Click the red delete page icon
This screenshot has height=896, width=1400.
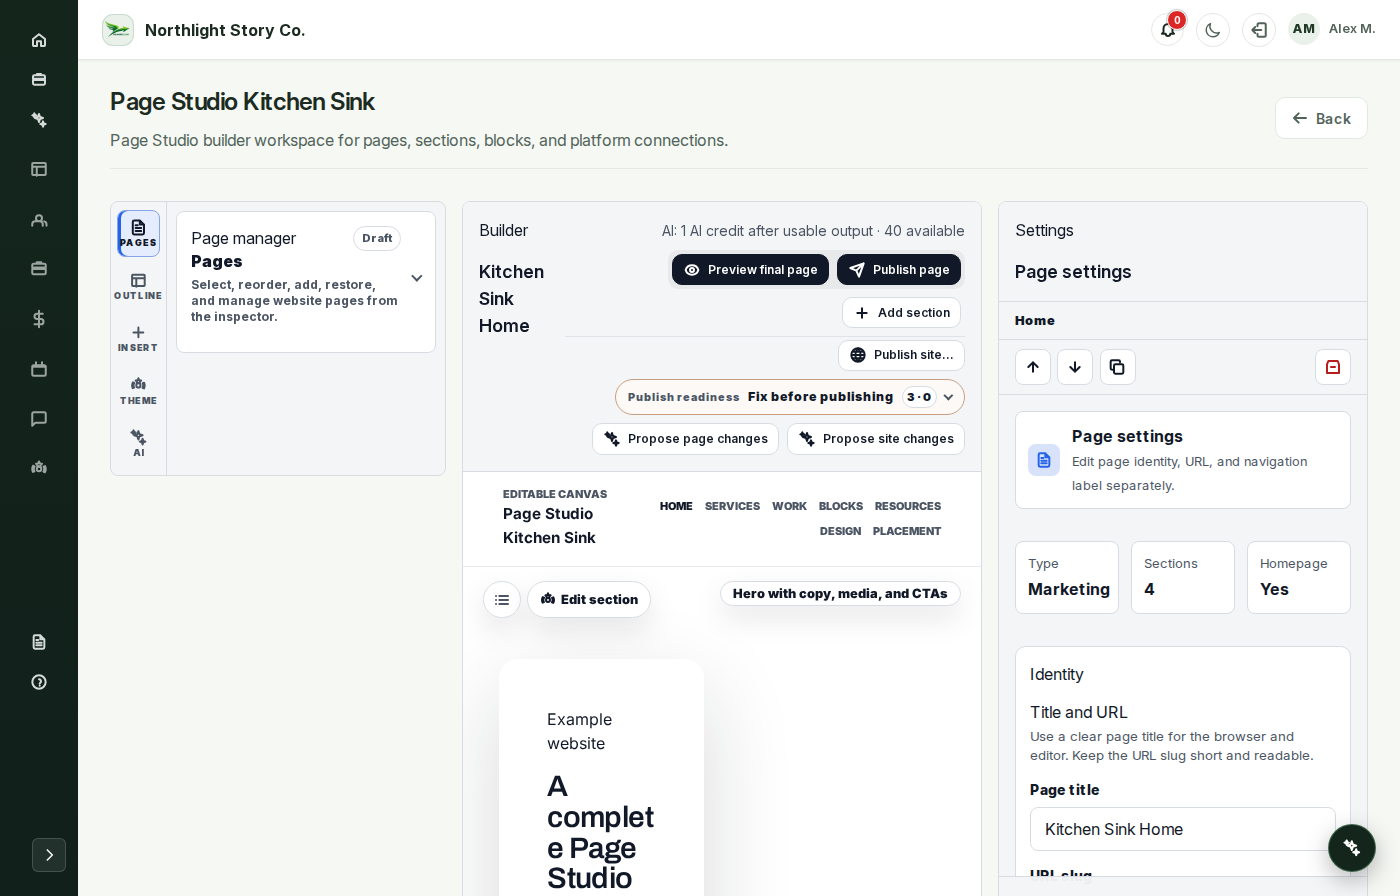1333,367
